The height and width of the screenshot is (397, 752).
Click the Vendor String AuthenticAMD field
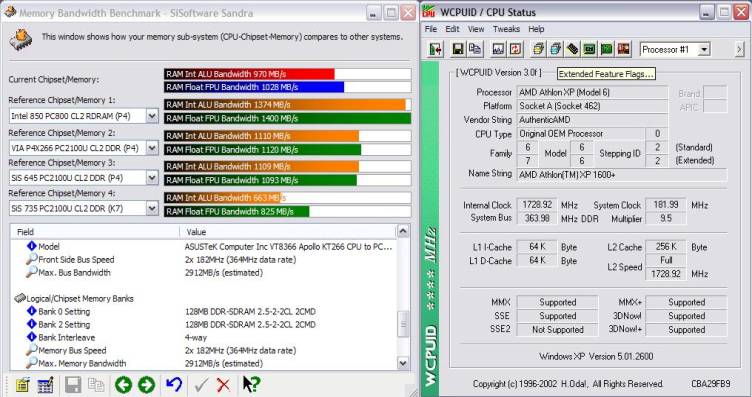click(x=592, y=119)
